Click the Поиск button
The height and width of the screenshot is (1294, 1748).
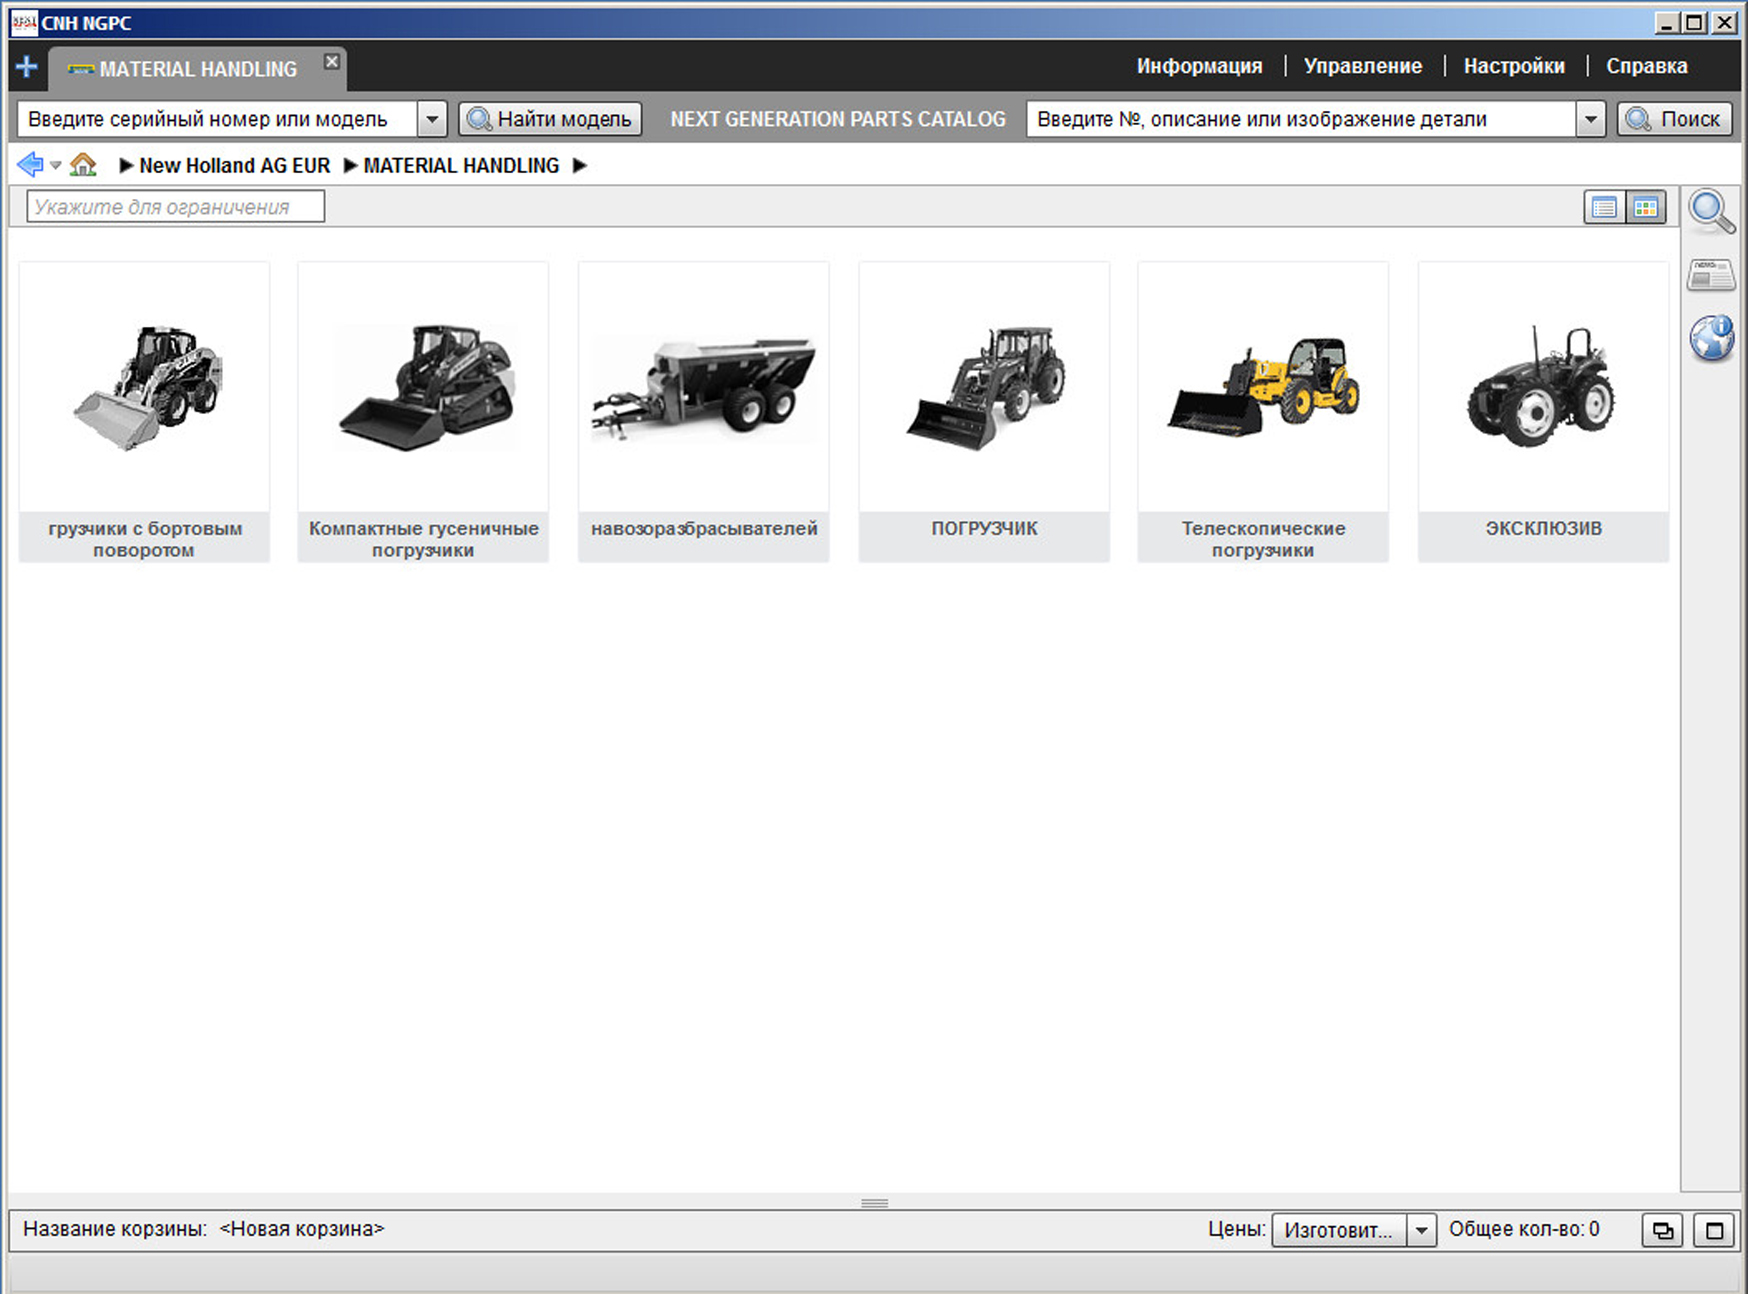tap(1674, 119)
